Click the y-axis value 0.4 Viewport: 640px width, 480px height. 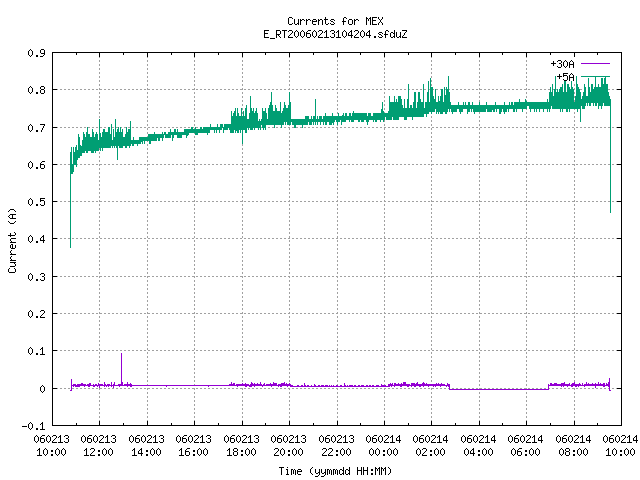36,239
